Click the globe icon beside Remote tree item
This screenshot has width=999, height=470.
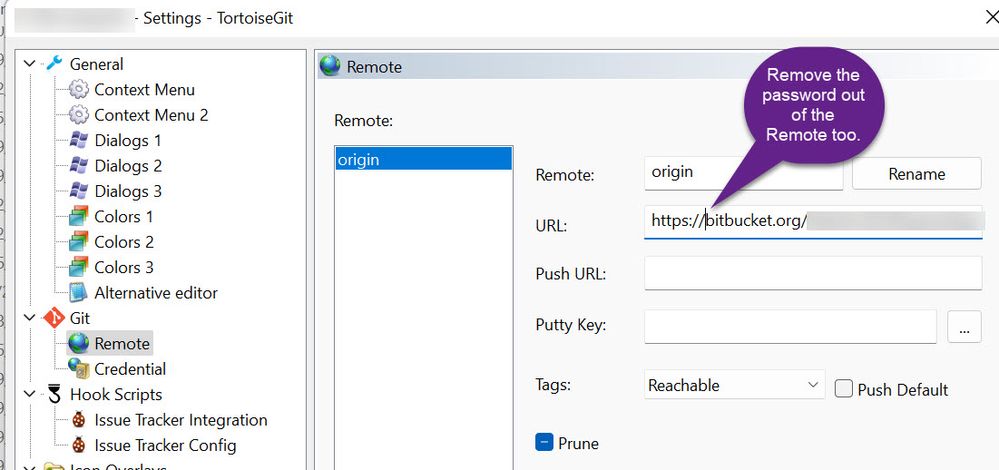coord(78,343)
